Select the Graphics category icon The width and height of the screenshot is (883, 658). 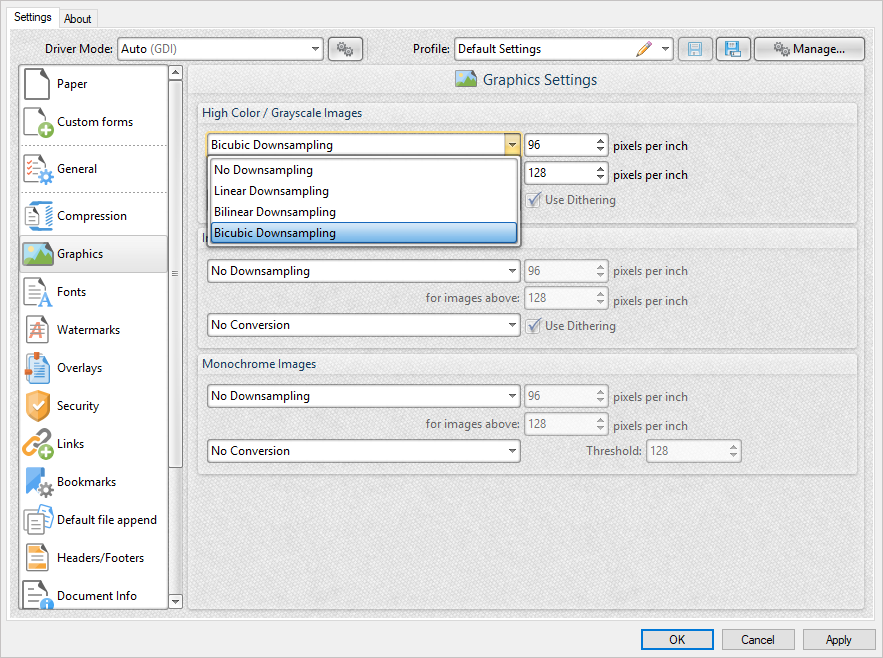pos(38,254)
